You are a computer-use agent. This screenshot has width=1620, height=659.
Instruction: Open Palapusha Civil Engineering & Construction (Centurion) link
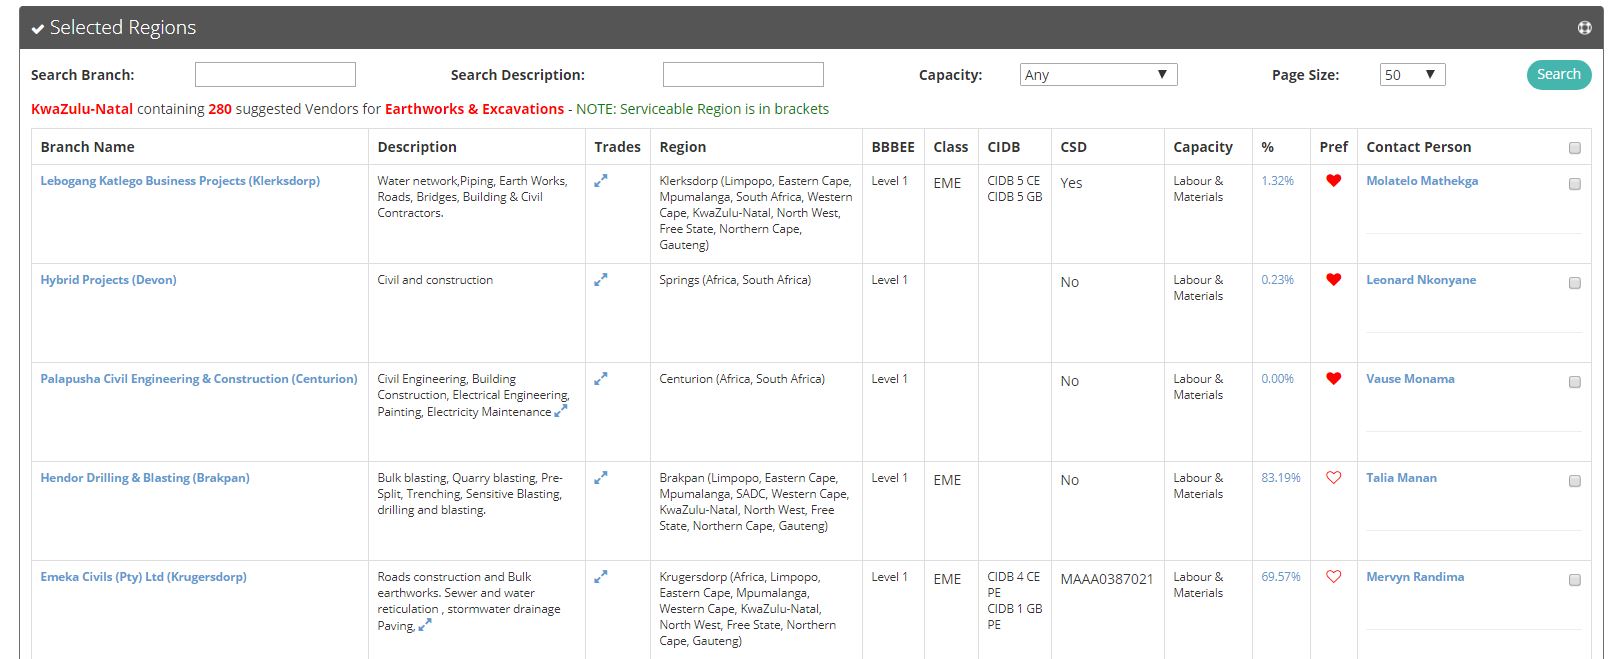pyautogui.click(x=199, y=379)
